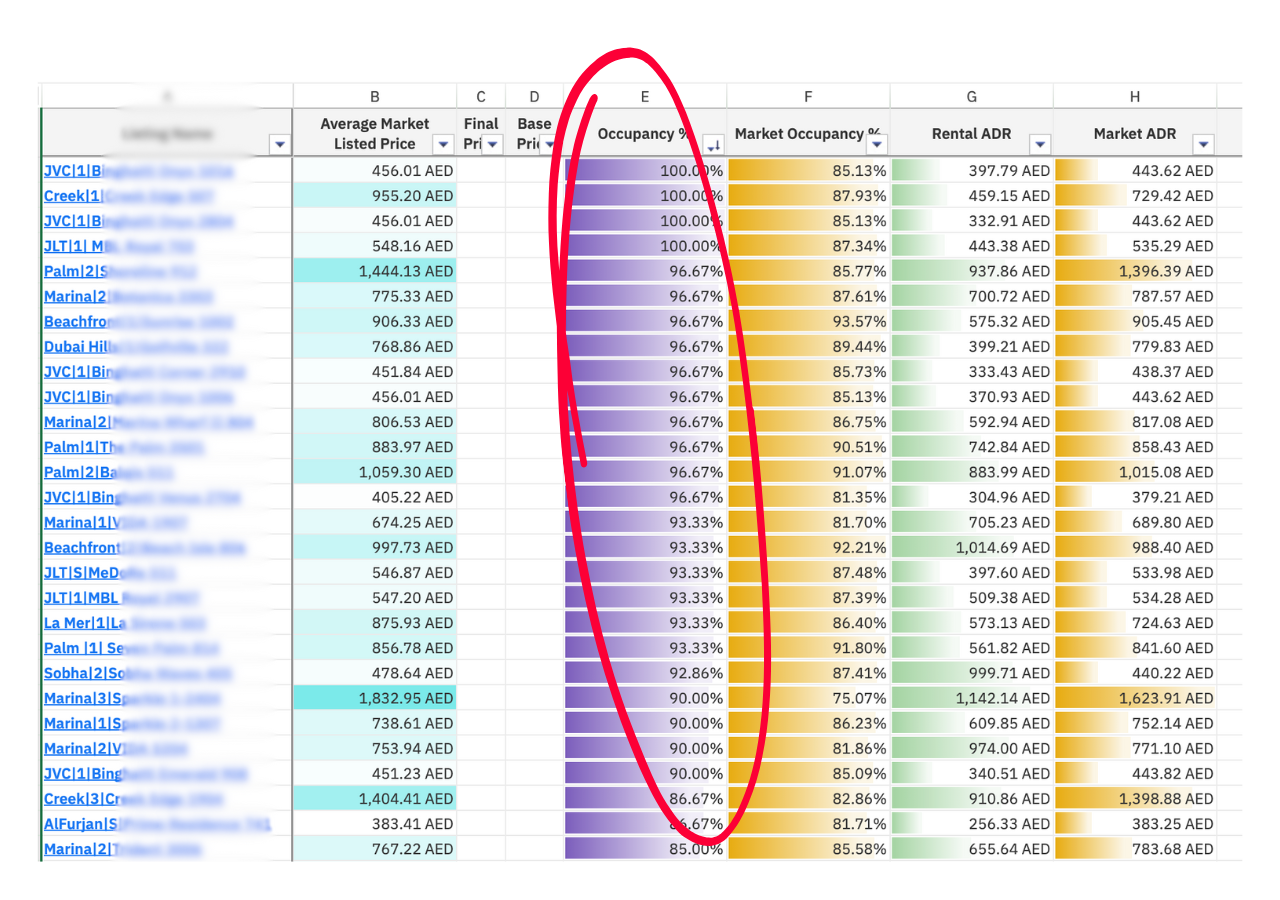Image resolution: width=1280 pixels, height=900 pixels.
Task: Select column B header
Action: [375, 96]
